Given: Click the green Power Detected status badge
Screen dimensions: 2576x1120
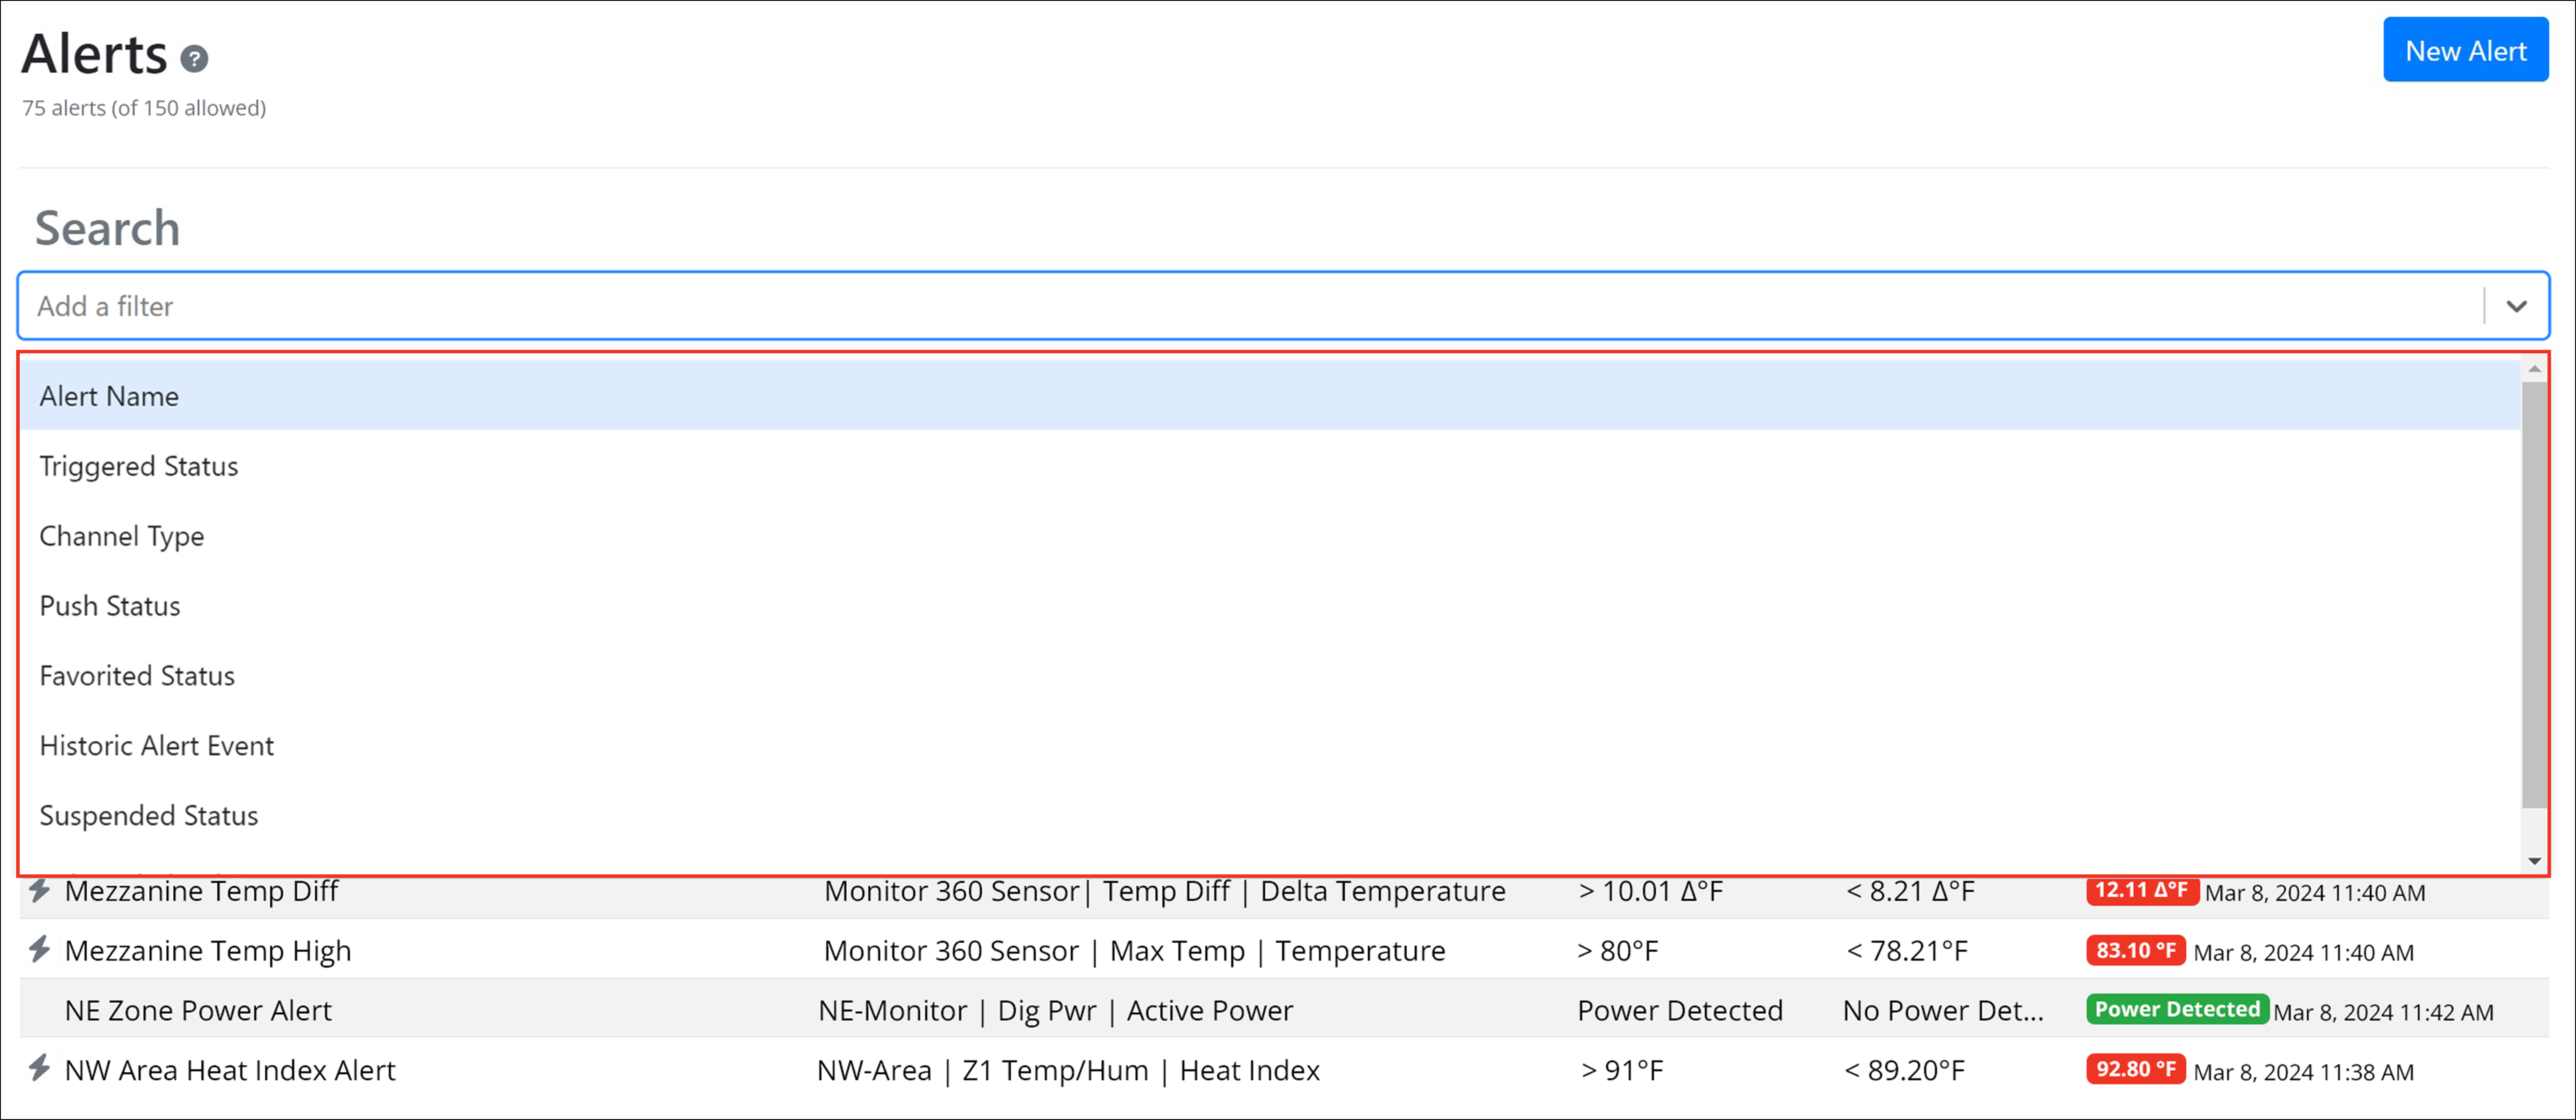Looking at the screenshot, I should [x=2177, y=1009].
